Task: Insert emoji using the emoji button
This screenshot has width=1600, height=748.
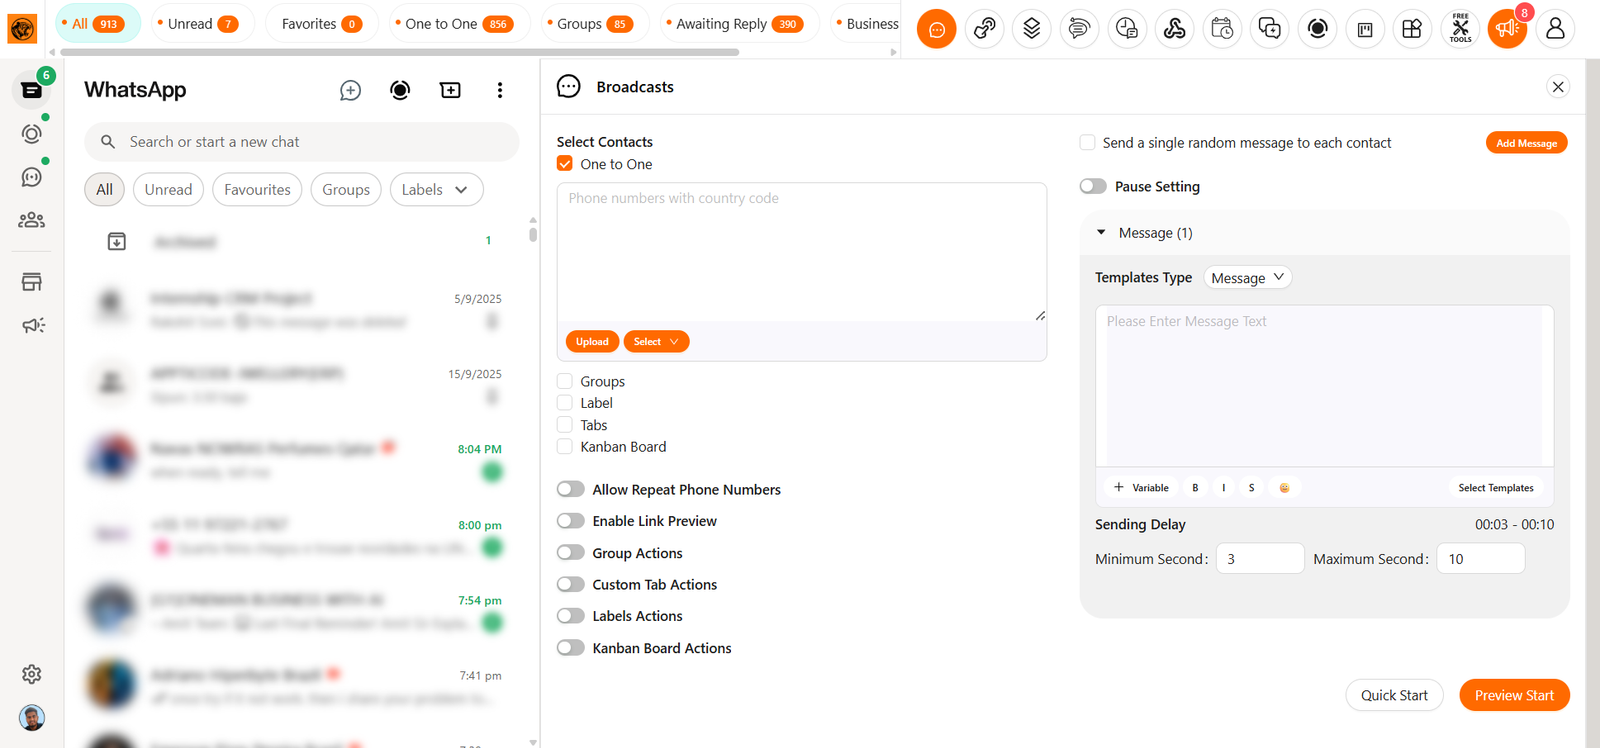Action: [1284, 488]
